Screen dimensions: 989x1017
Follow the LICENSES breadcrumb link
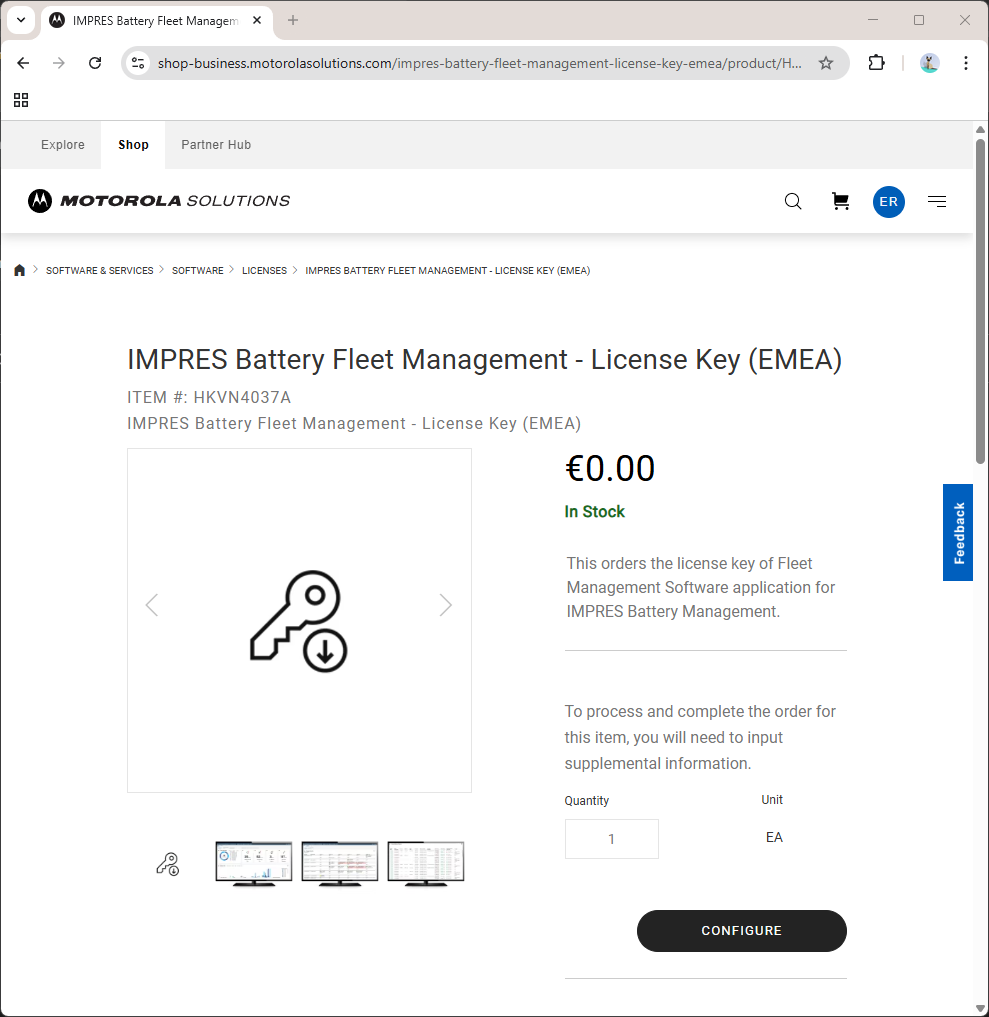click(x=264, y=271)
